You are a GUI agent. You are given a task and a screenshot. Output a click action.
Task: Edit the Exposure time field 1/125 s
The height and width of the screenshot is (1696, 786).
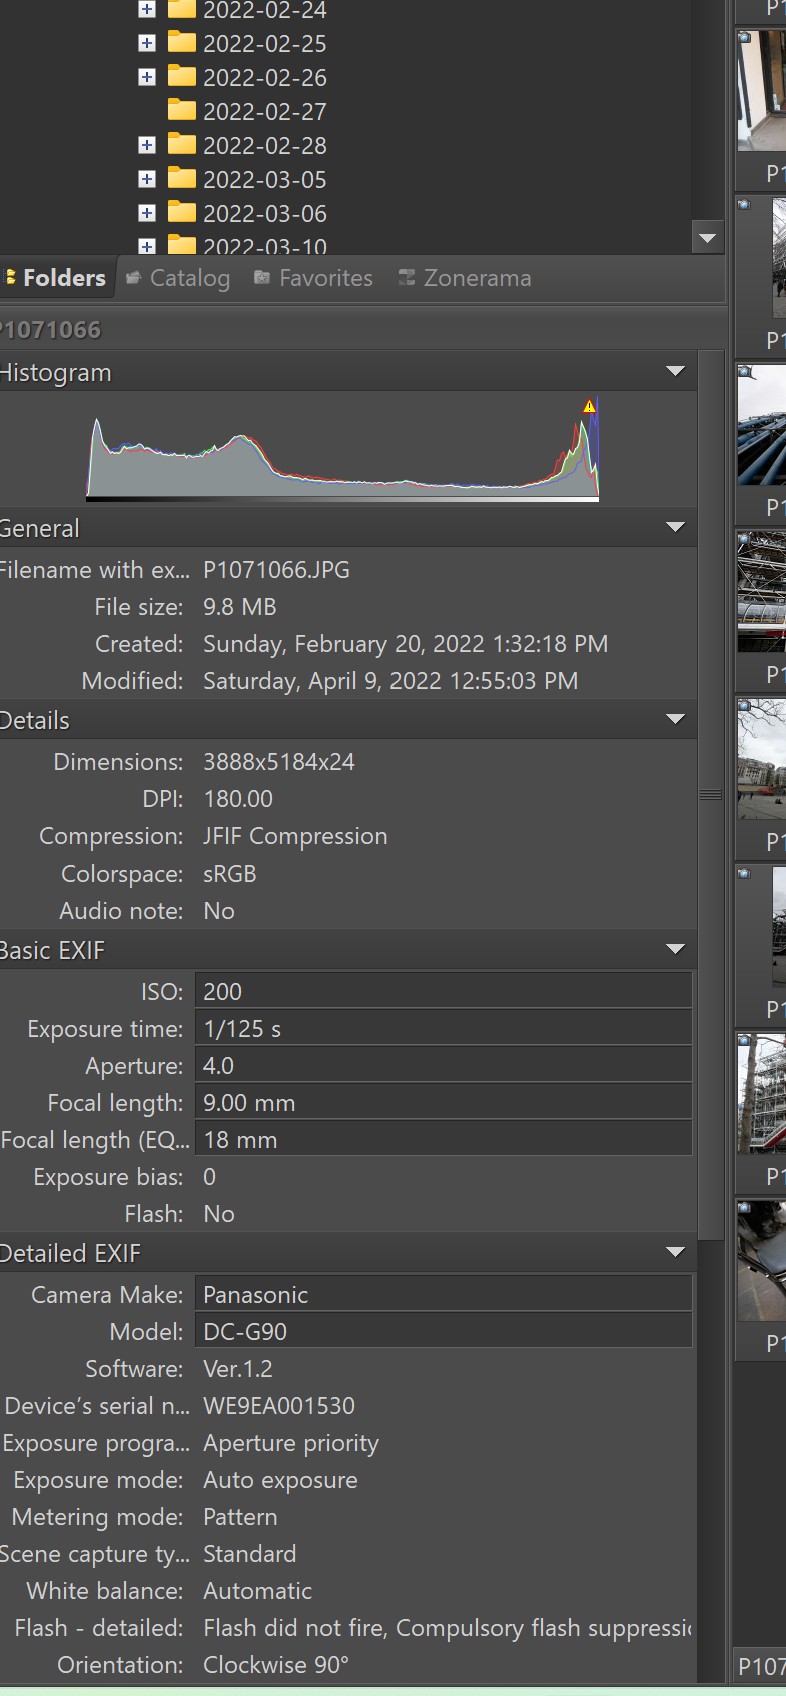tap(443, 1028)
